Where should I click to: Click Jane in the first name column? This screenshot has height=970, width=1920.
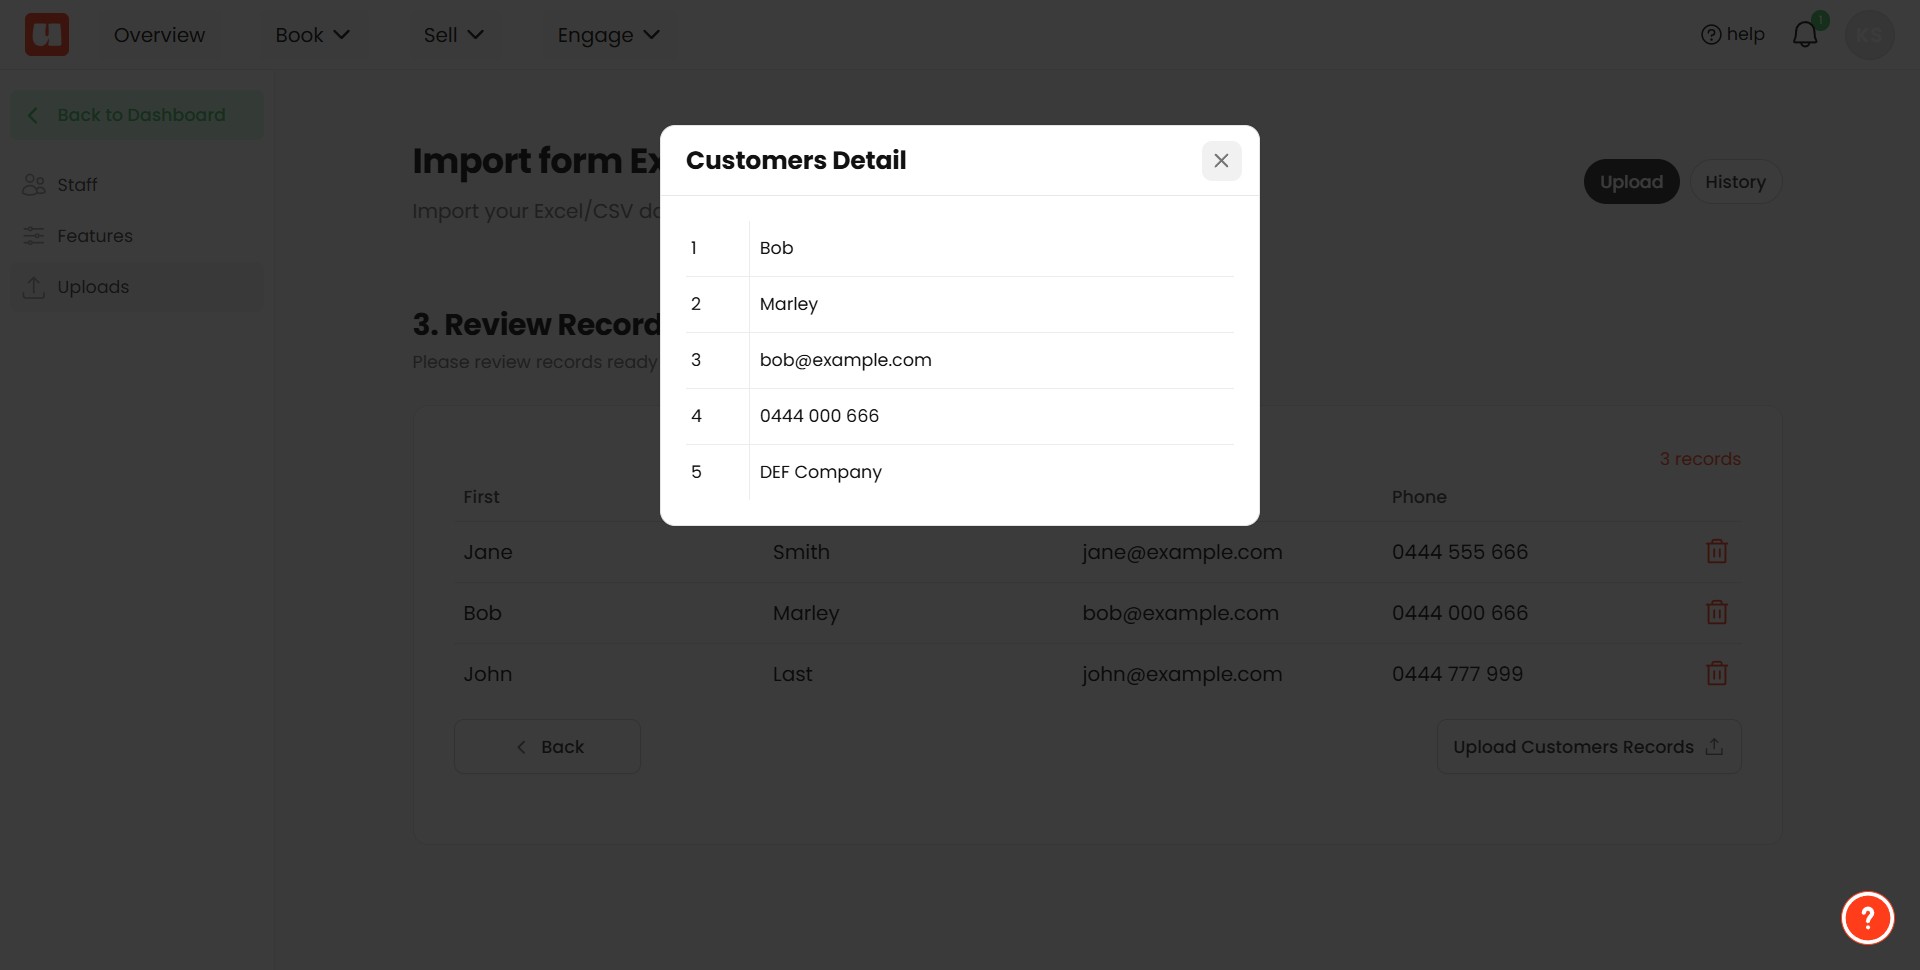coord(488,552)
